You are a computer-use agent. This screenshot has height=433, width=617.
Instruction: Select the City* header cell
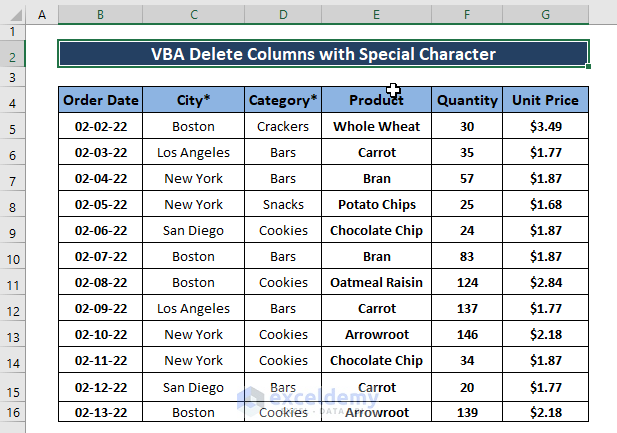(x=193, y=100)
